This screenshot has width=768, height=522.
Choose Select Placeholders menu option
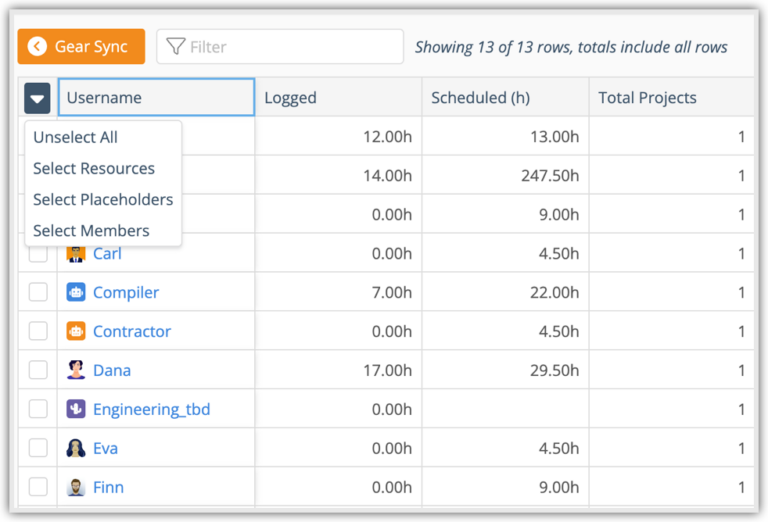coord(103,200)
